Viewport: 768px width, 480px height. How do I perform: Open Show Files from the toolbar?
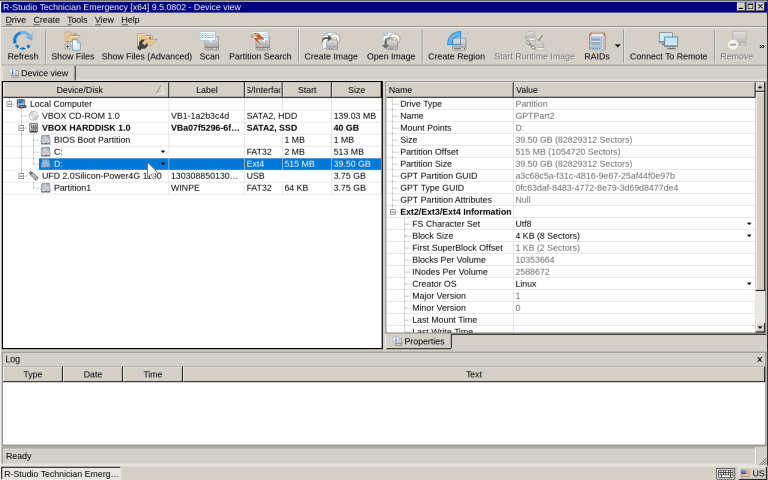[72, 45]
